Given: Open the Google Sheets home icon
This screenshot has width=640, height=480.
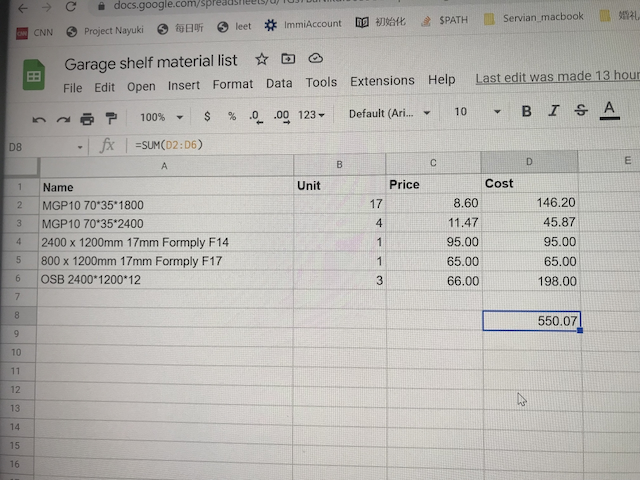Looking at the screenshot, I should pyautogui.click(x=34, y=76).
